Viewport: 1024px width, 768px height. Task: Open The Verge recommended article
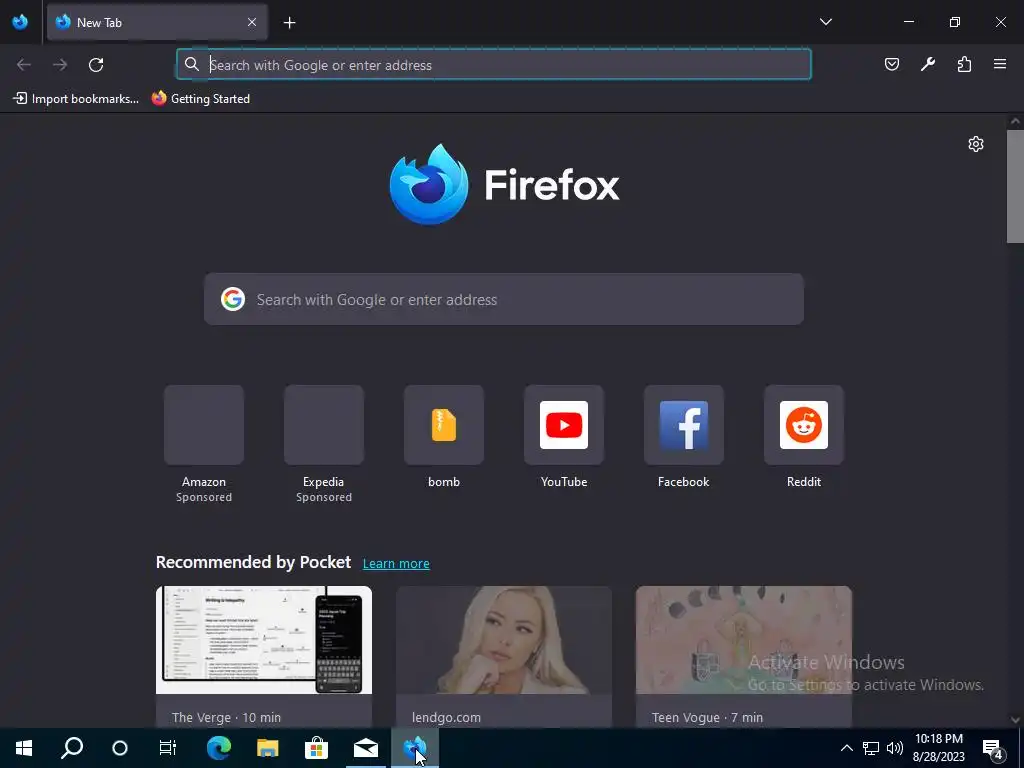coord(264,657)
